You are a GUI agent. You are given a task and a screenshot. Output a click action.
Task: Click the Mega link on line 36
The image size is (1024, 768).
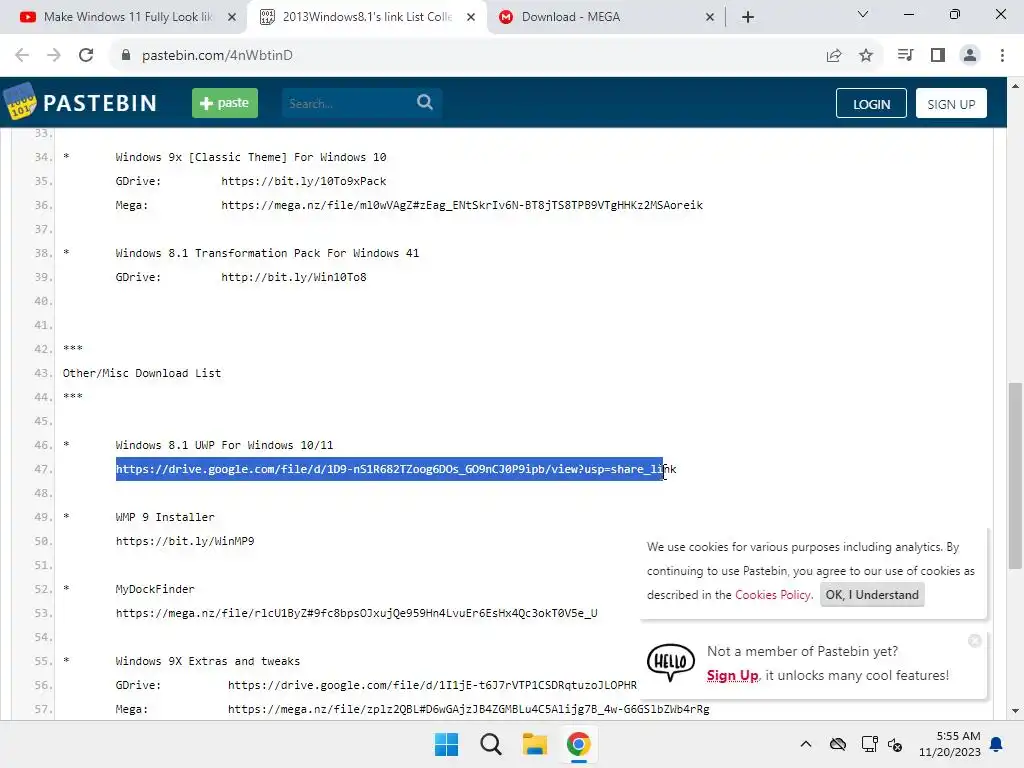click(462, 205)
